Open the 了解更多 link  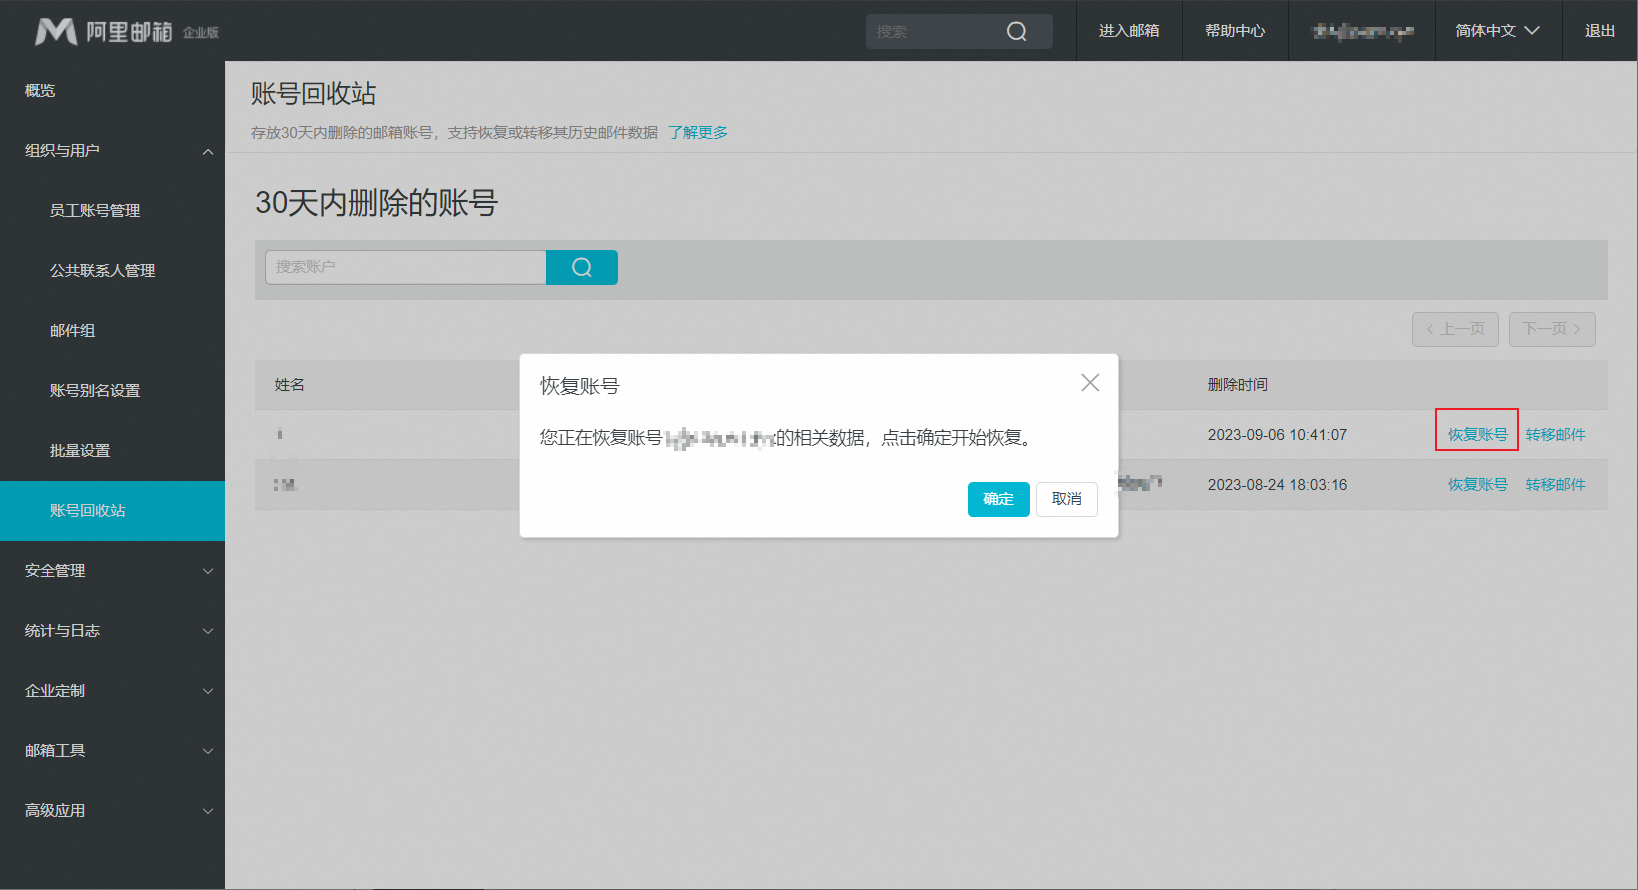coord(697,133)
